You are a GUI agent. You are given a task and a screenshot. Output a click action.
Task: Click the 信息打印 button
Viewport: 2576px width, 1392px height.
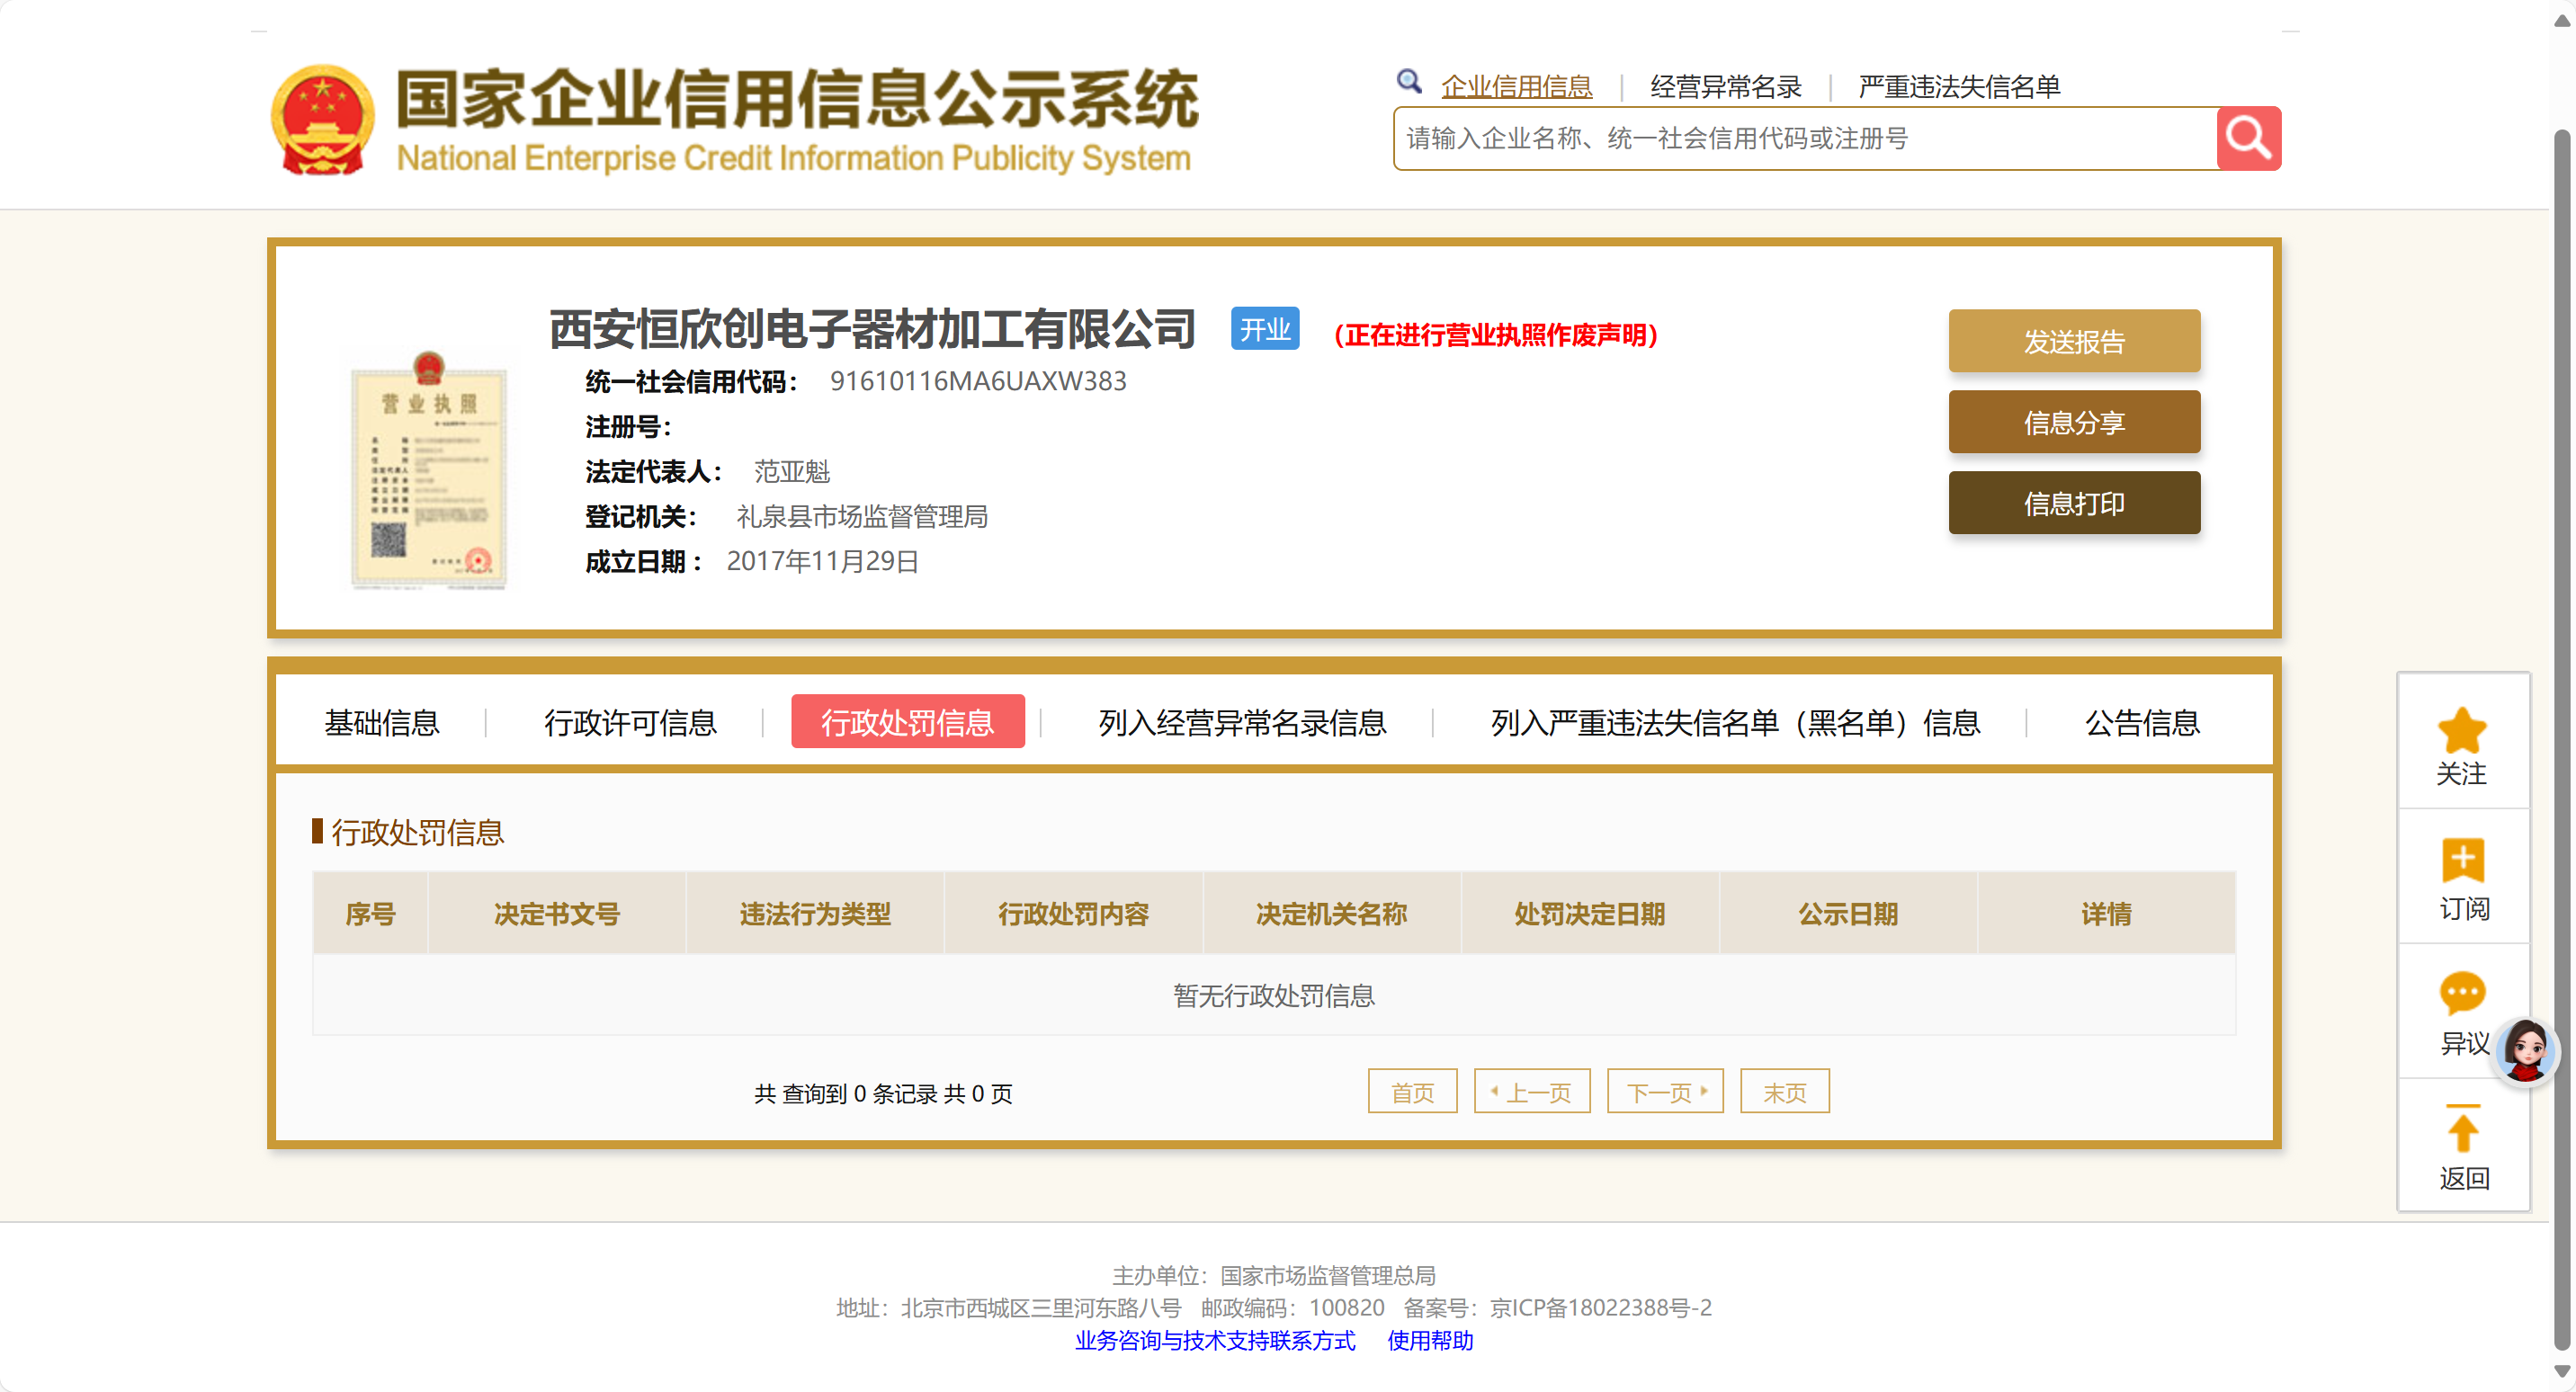click(x=2073, y=503)
